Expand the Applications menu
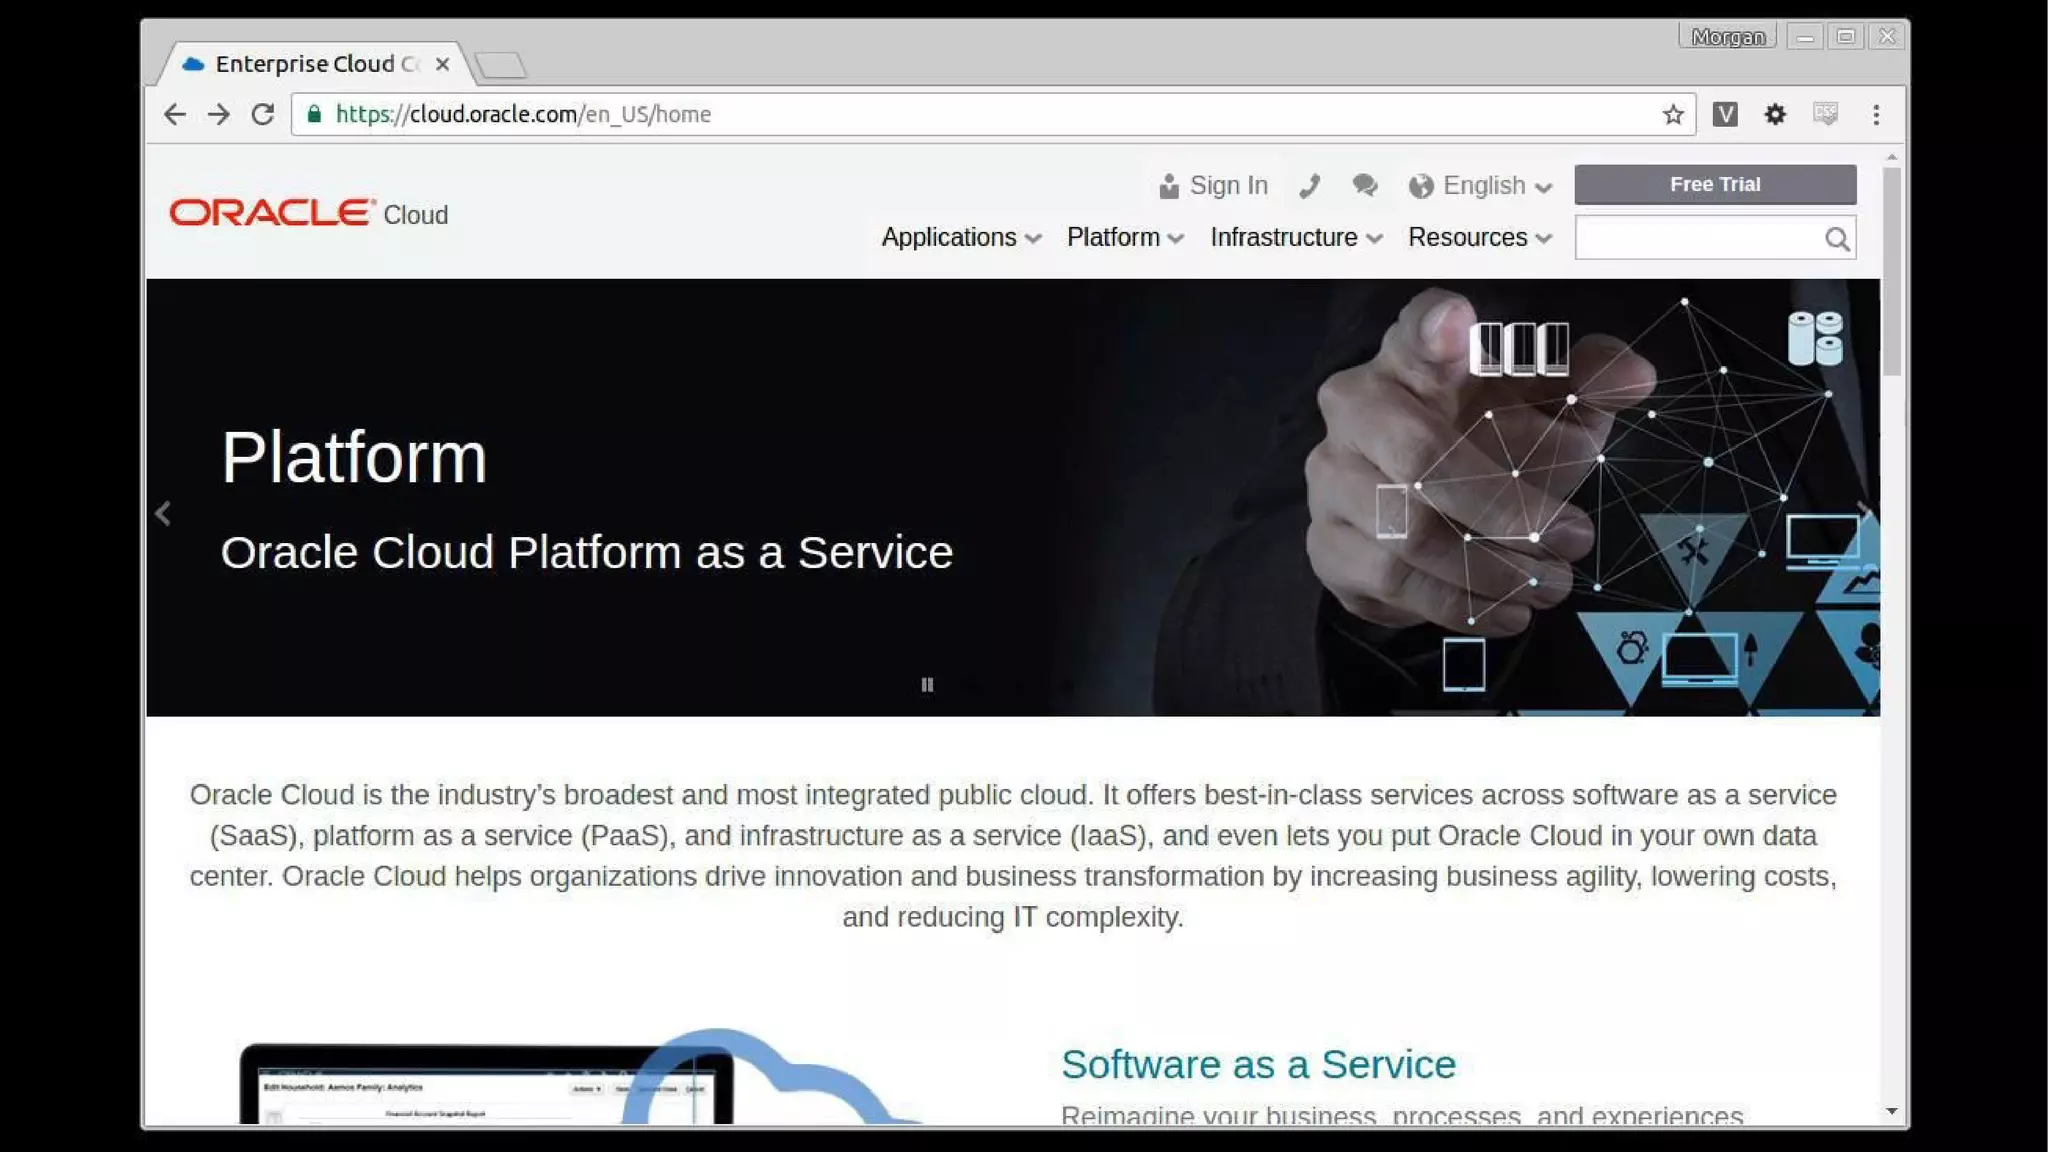 pos(961,238)
